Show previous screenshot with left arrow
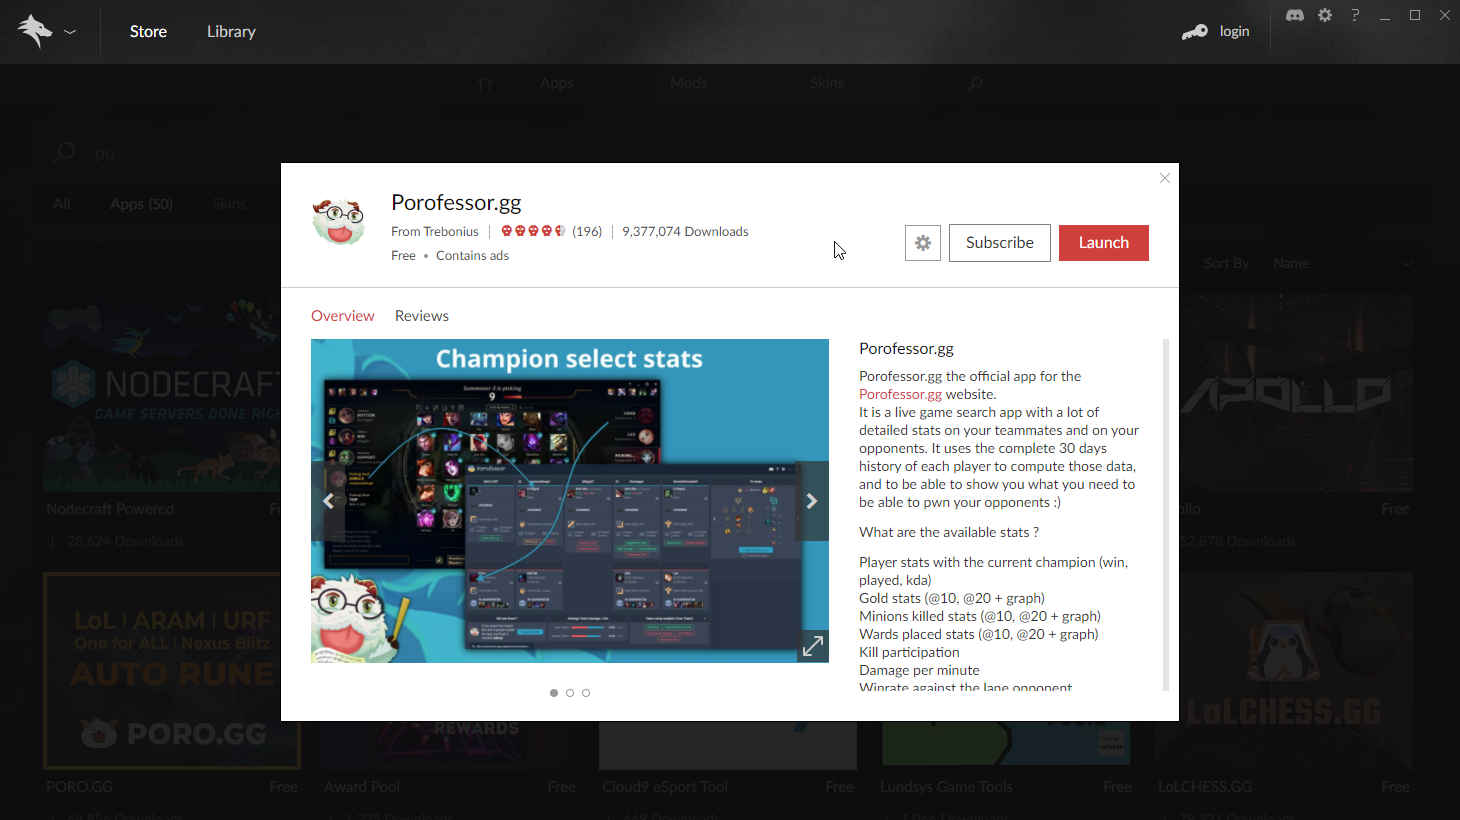 coord(328,501)
